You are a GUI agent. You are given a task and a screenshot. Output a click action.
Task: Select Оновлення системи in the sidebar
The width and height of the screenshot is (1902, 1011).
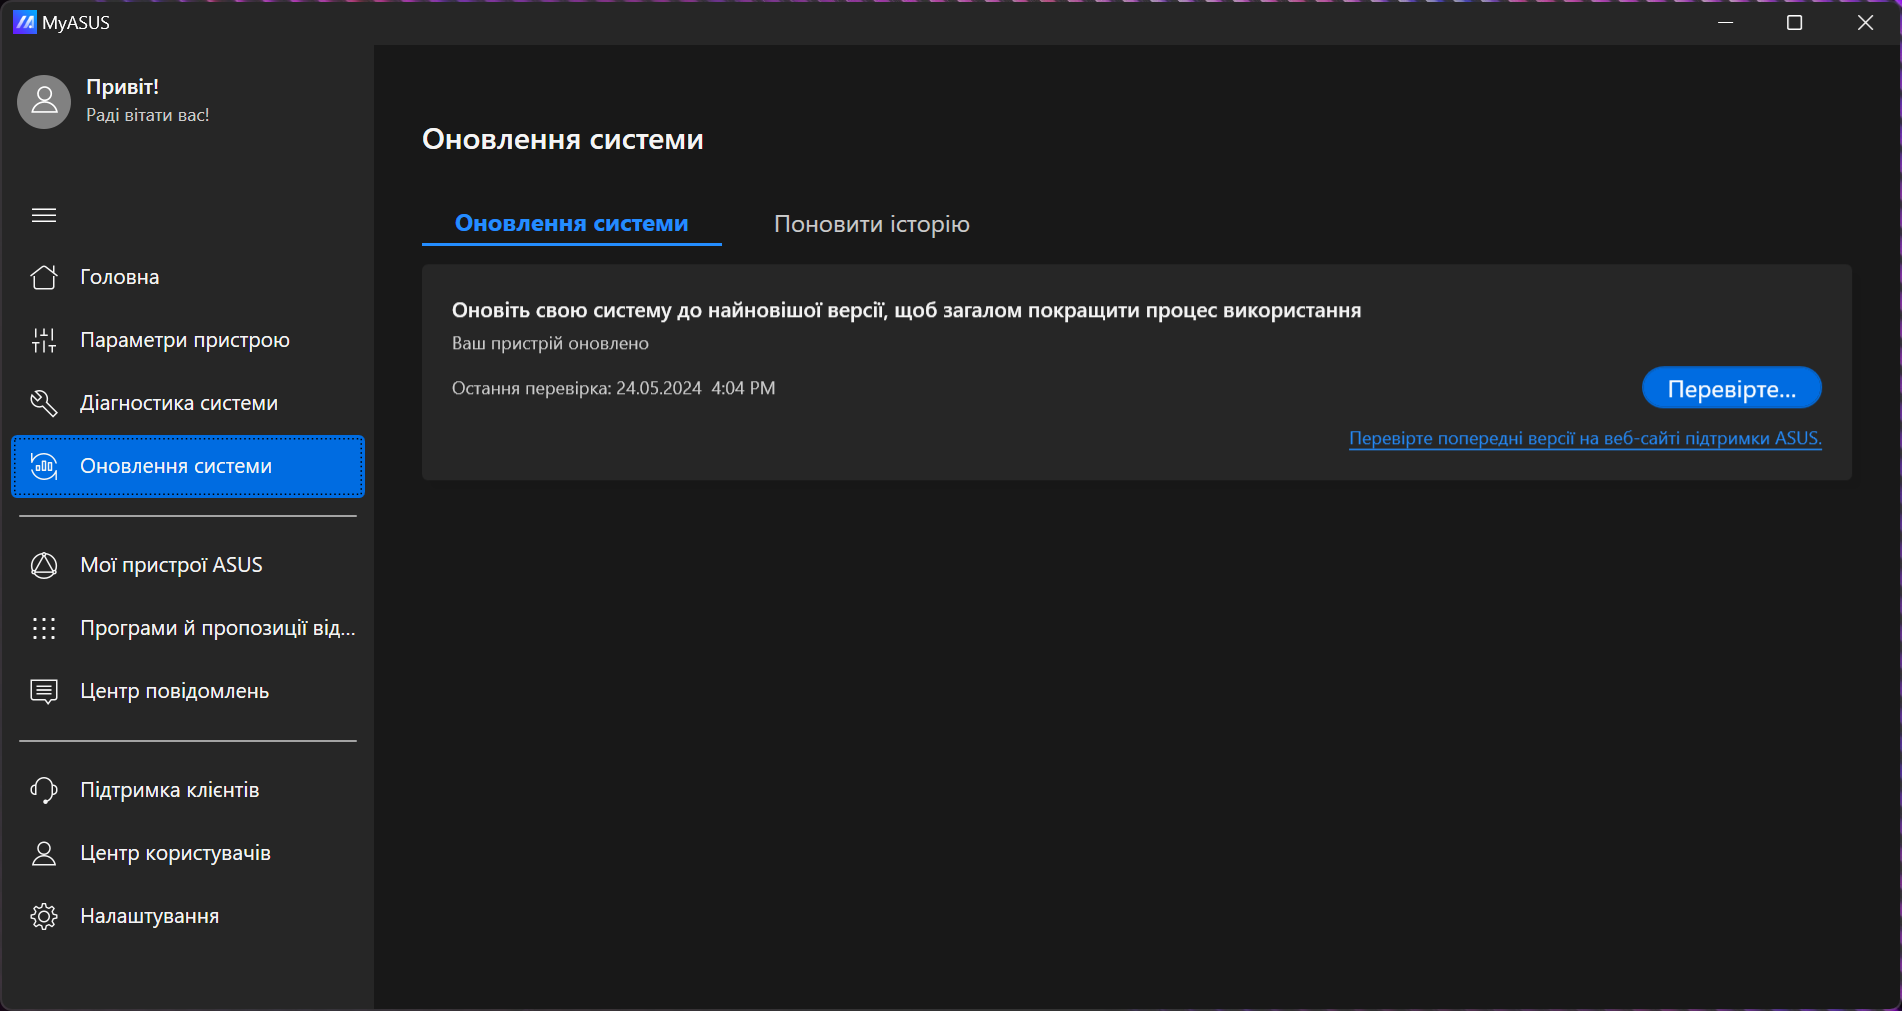pyautogui.click(x=188, y=466)
